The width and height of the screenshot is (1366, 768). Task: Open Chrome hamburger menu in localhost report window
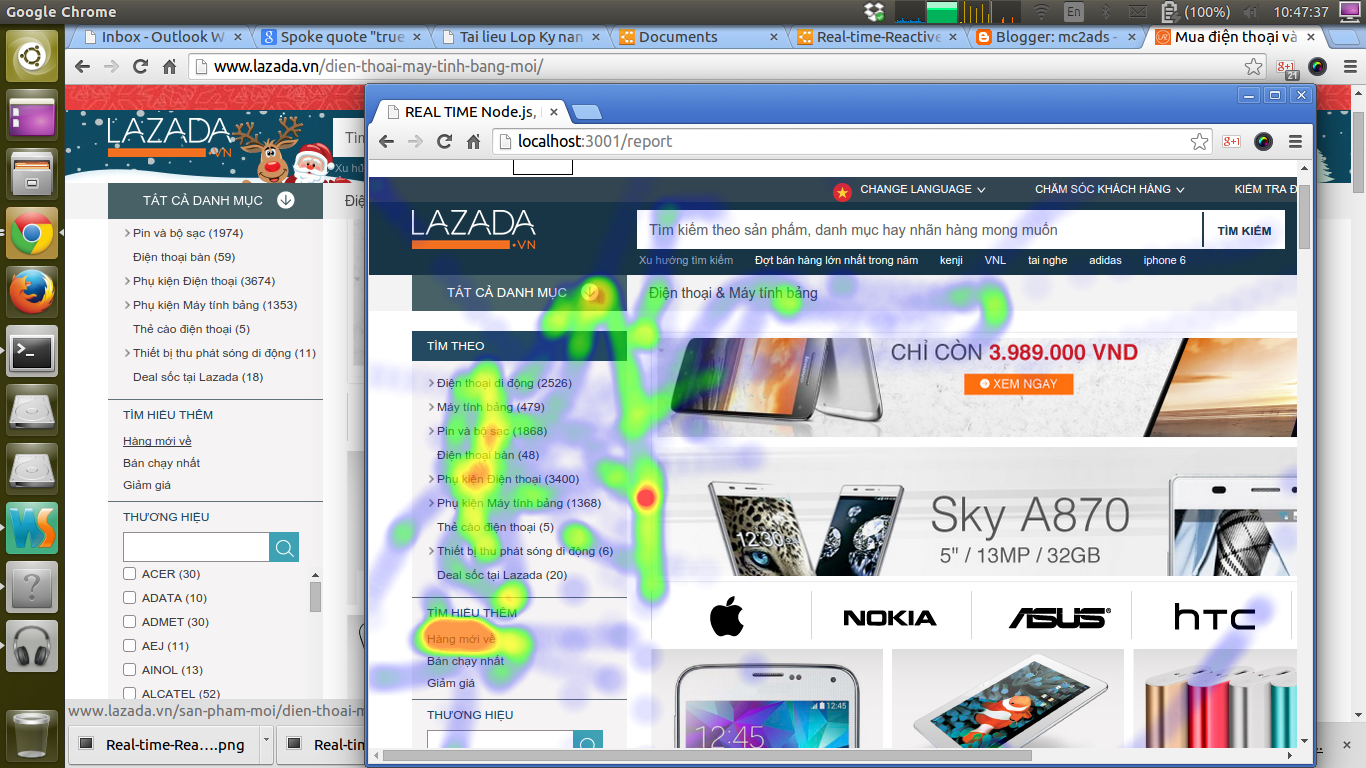tap(1295, 142)
